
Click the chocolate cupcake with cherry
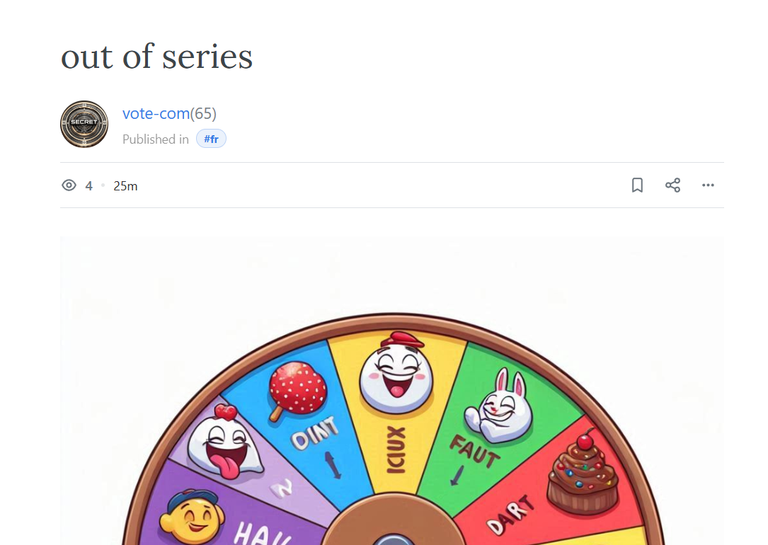pos(582,472)
